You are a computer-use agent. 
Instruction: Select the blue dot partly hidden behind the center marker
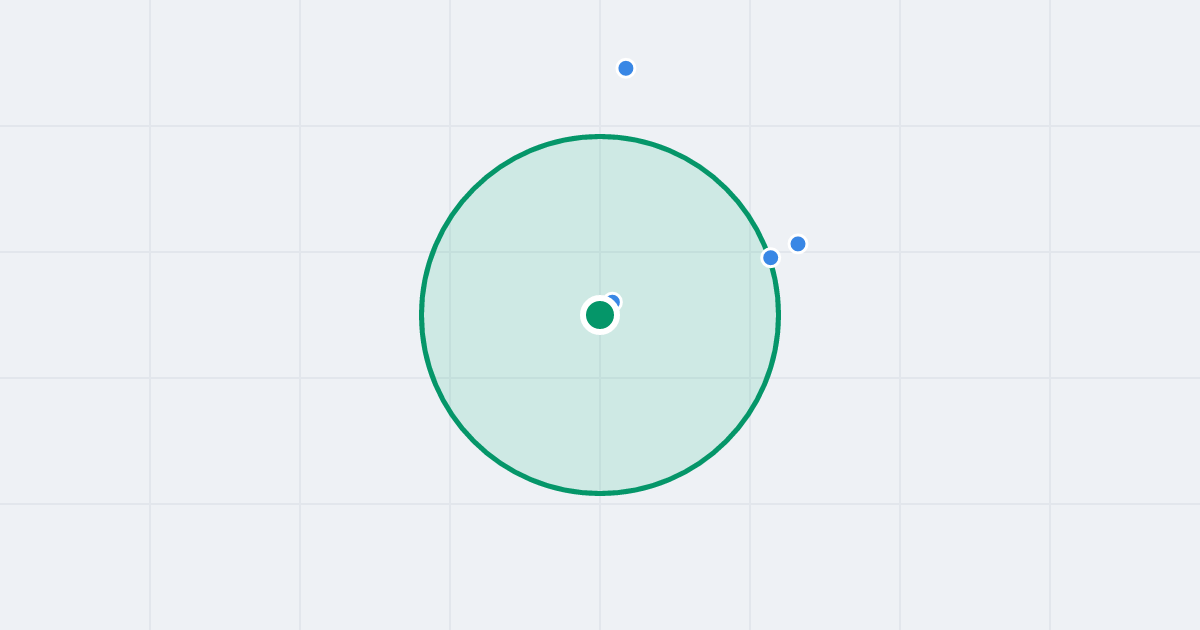613,301
